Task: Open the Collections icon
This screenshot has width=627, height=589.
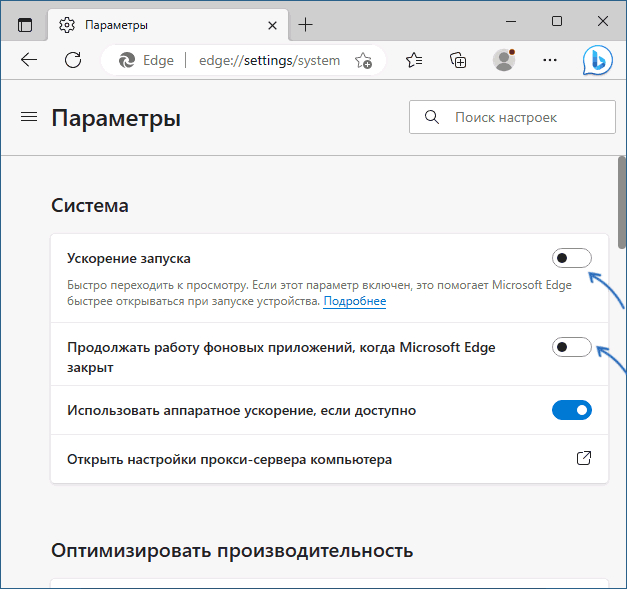Action: (458, 60)
